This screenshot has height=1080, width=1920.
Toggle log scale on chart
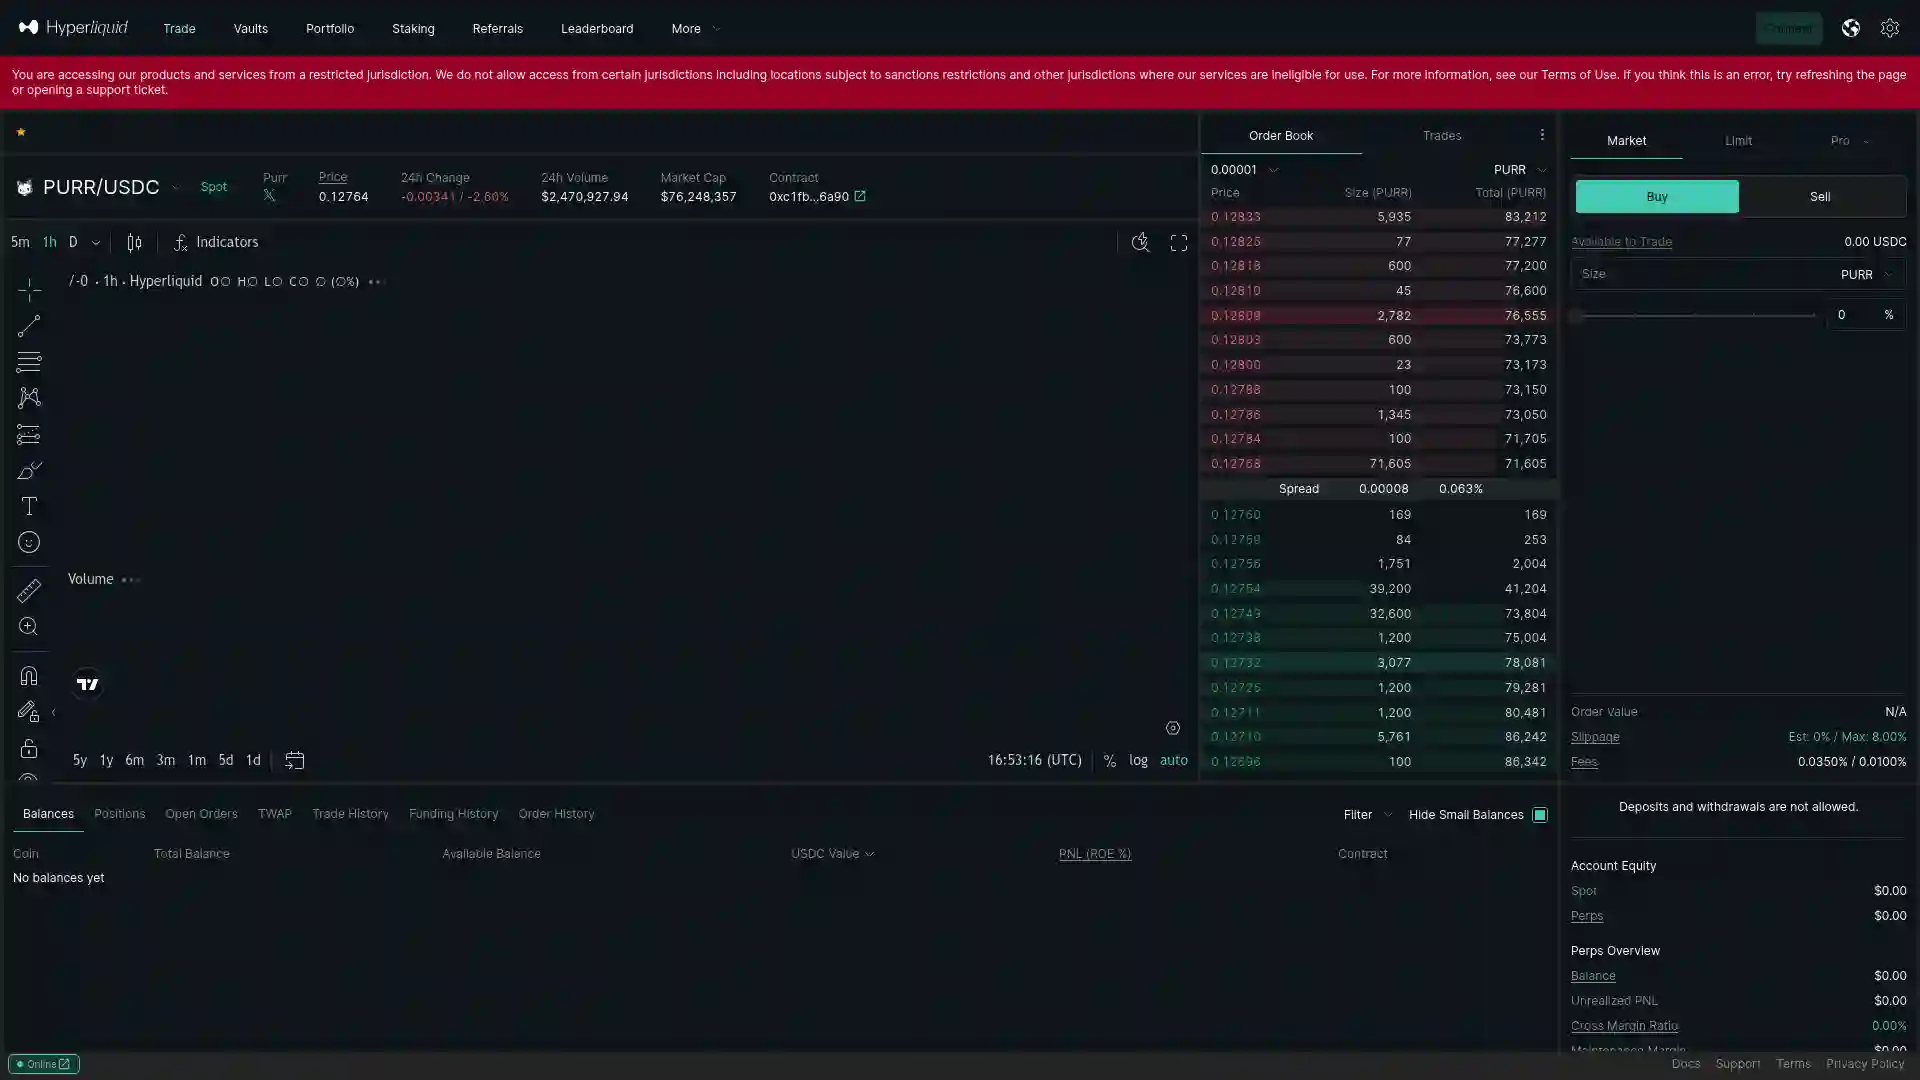click(1138, 761)
